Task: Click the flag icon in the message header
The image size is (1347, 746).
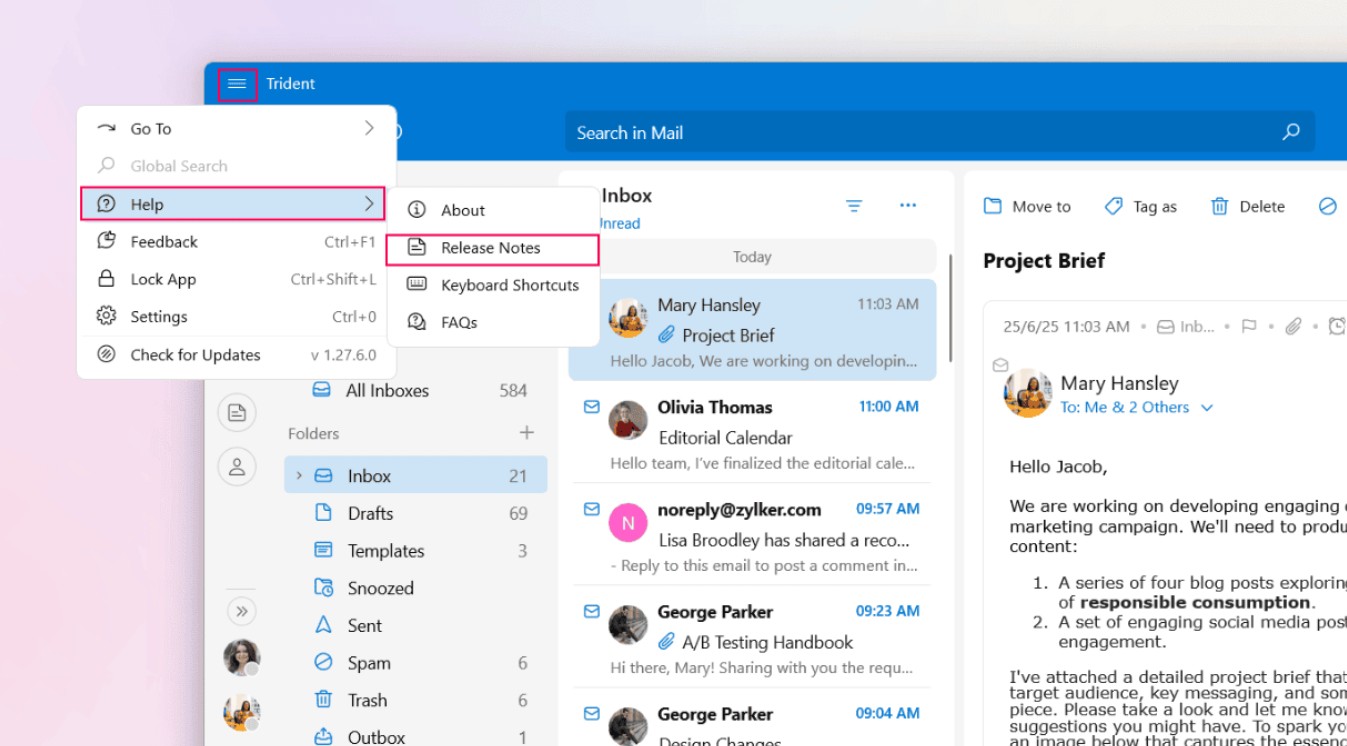Action: pos(1248,326)
